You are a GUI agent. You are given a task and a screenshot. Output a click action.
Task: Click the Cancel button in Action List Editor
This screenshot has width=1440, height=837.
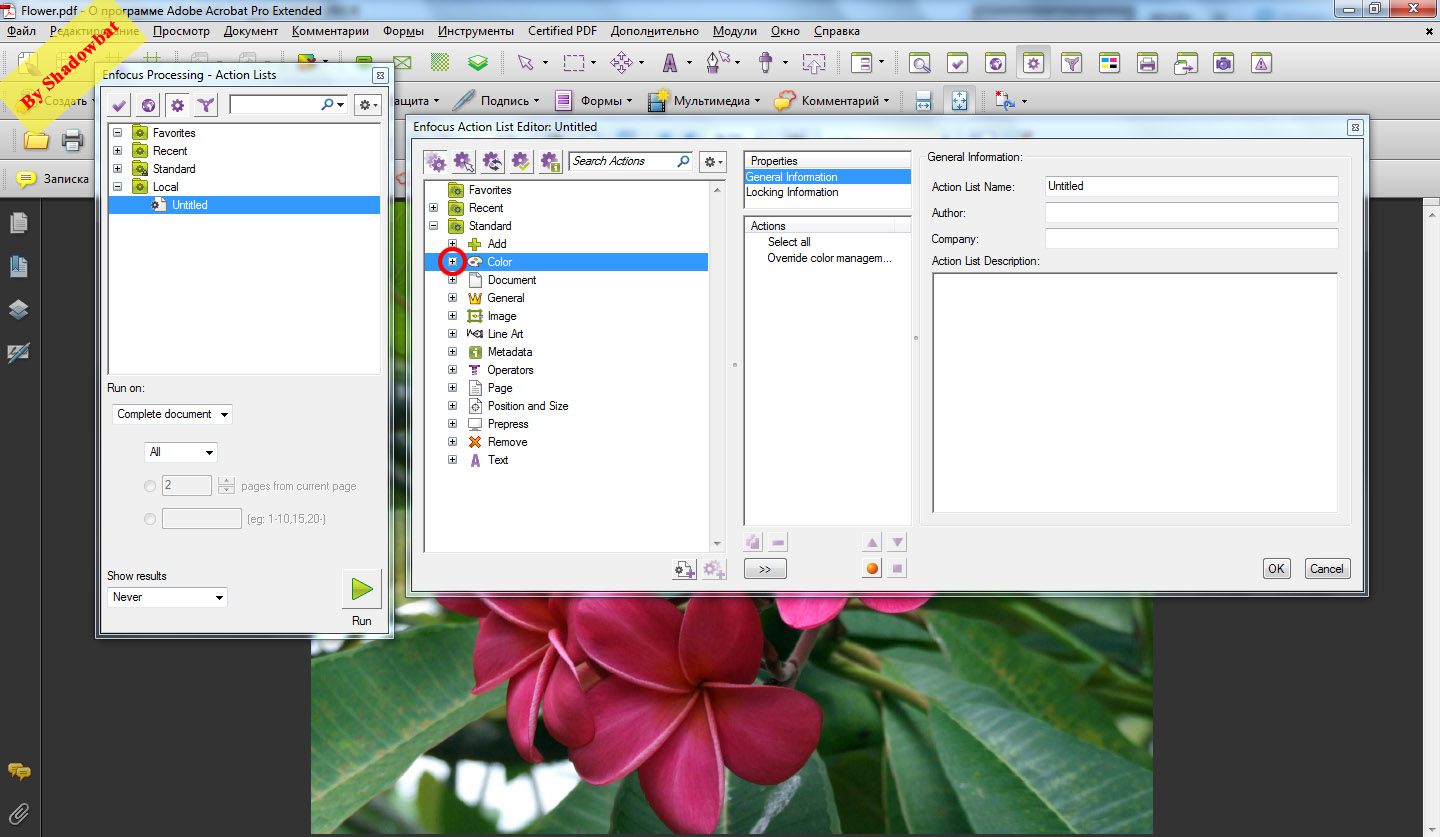(x=1327, y=568)
